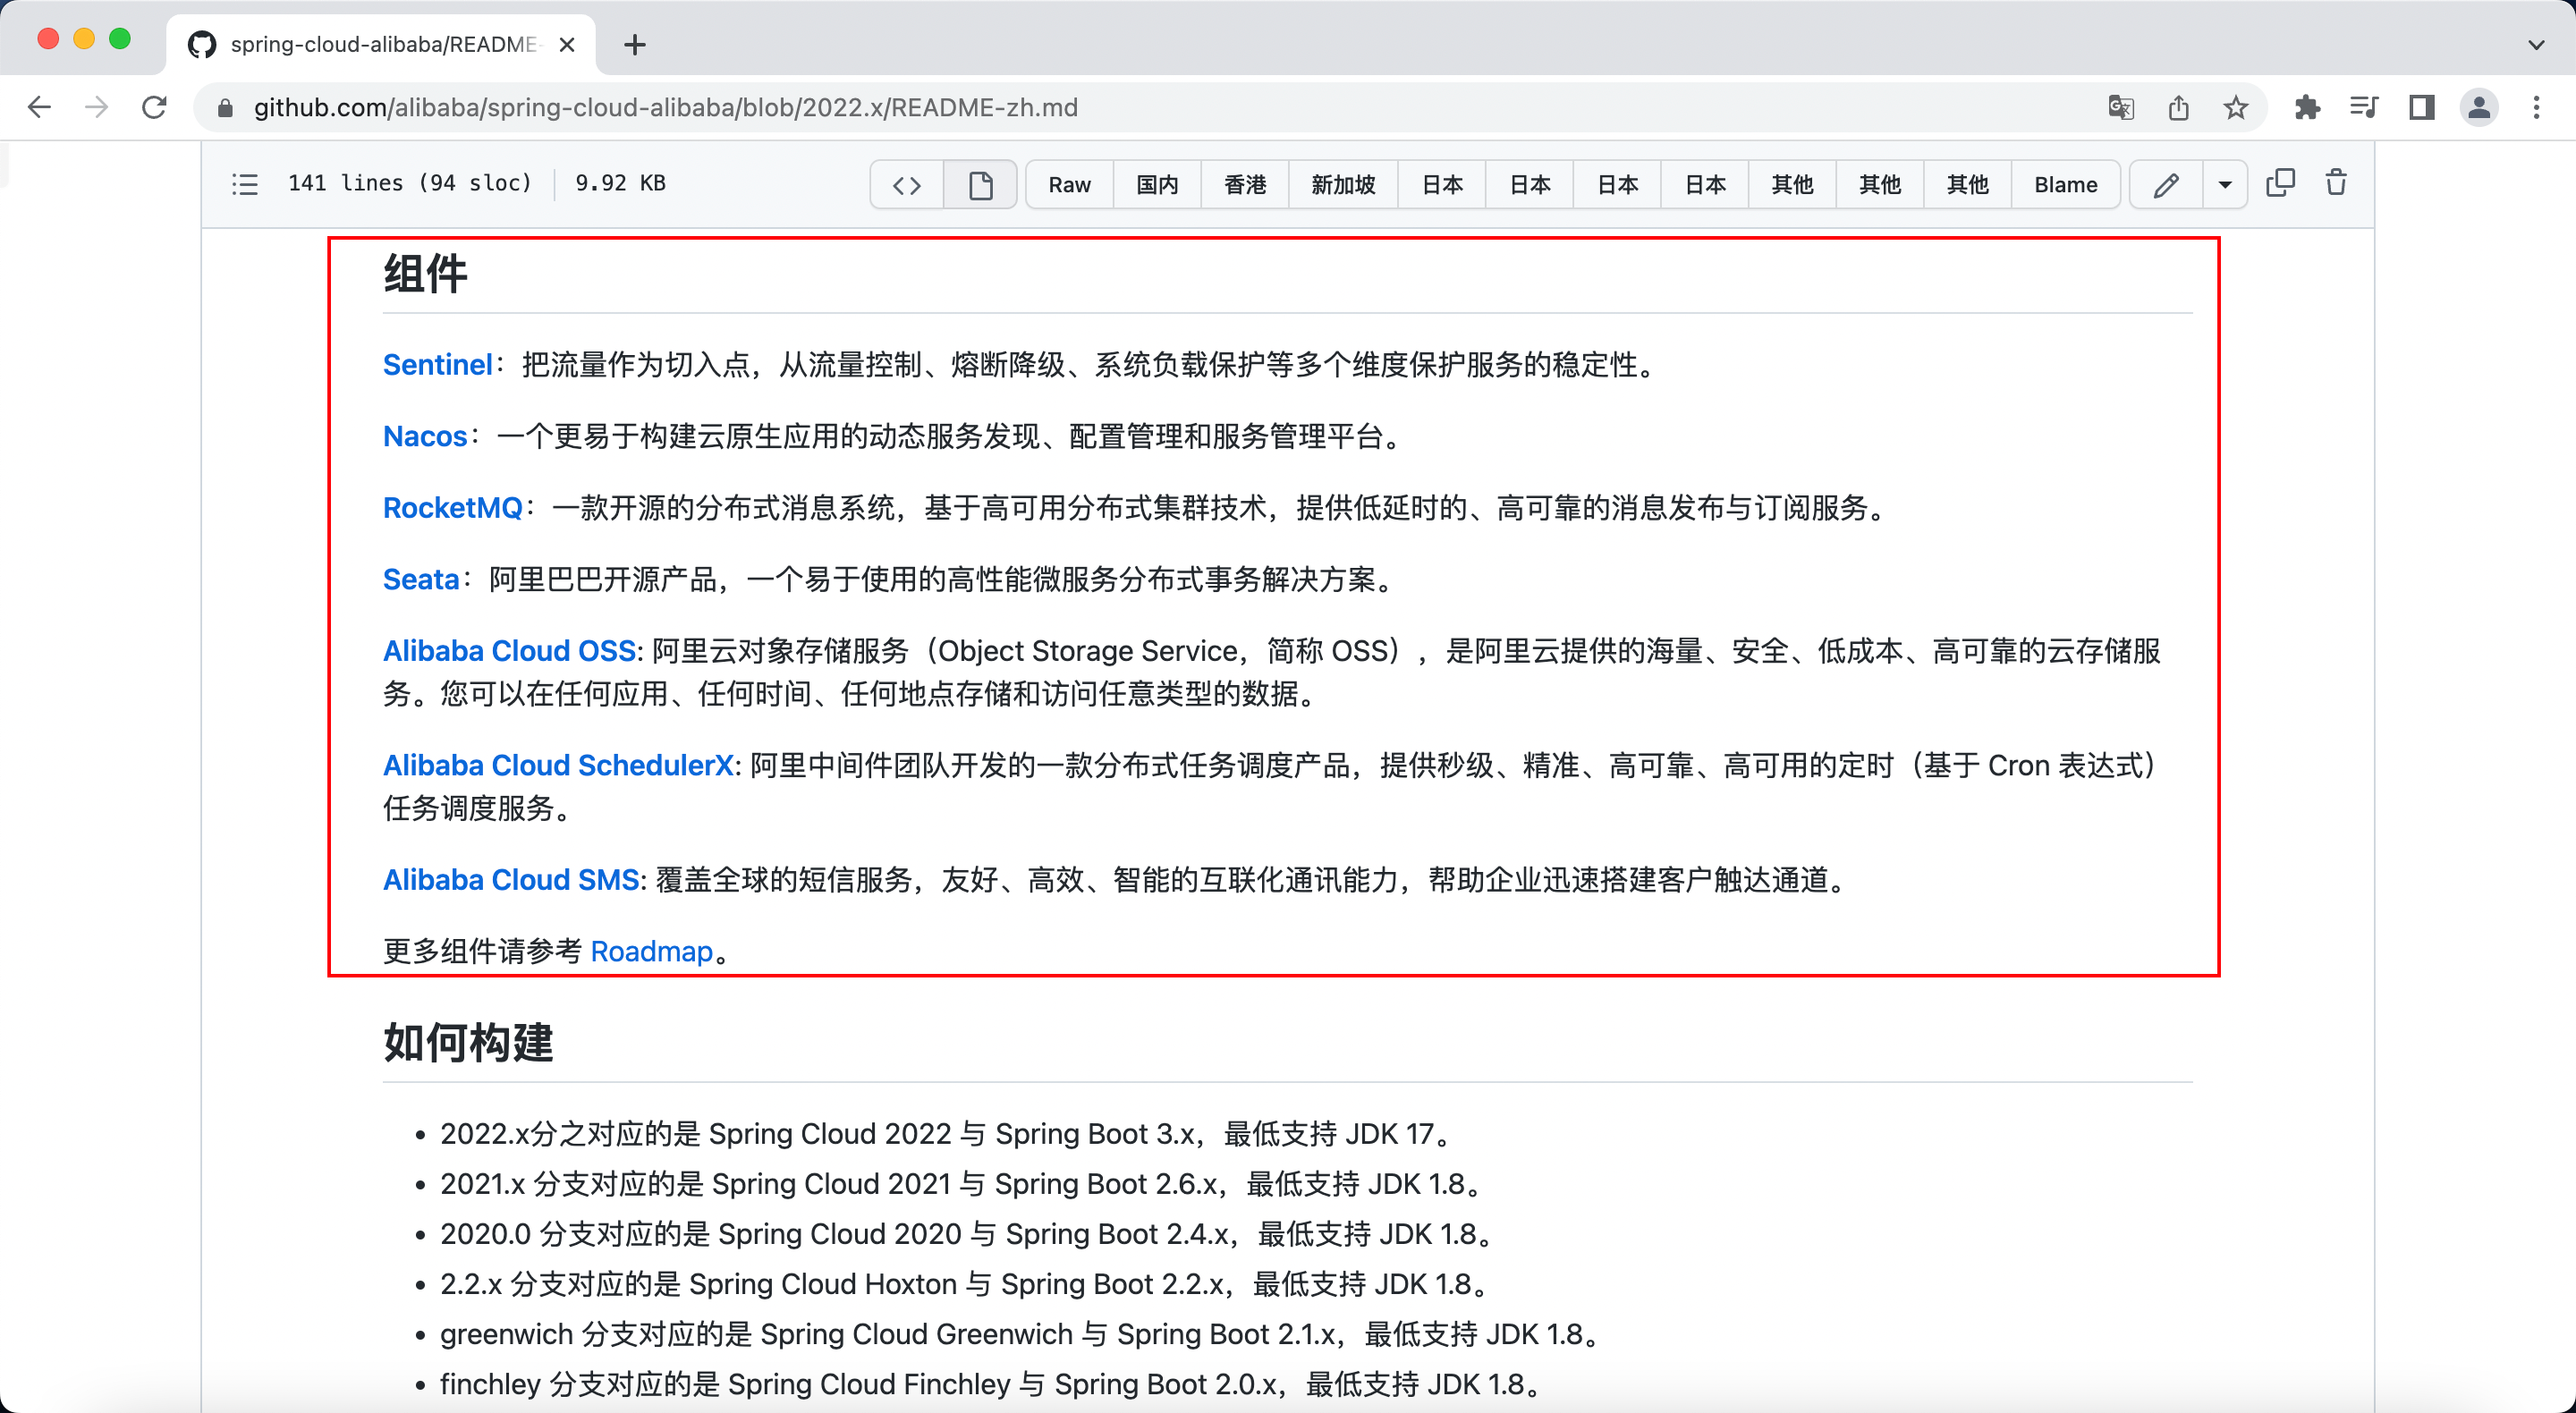Viewport: 2576px width, 1413px height.
Task: Expand the edit options dropdown arrow
Action: point(2225,184)
